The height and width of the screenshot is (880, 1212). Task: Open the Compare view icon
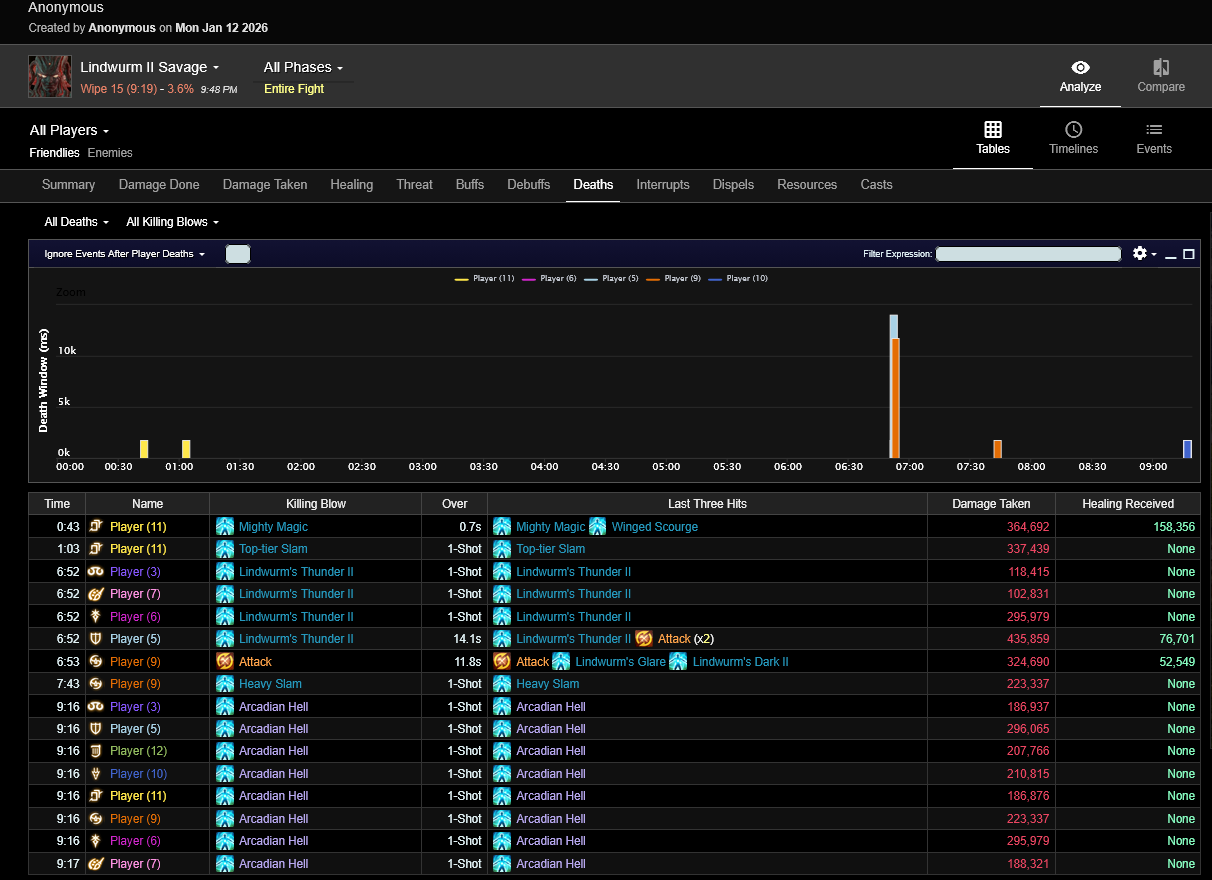[1160, 68]
